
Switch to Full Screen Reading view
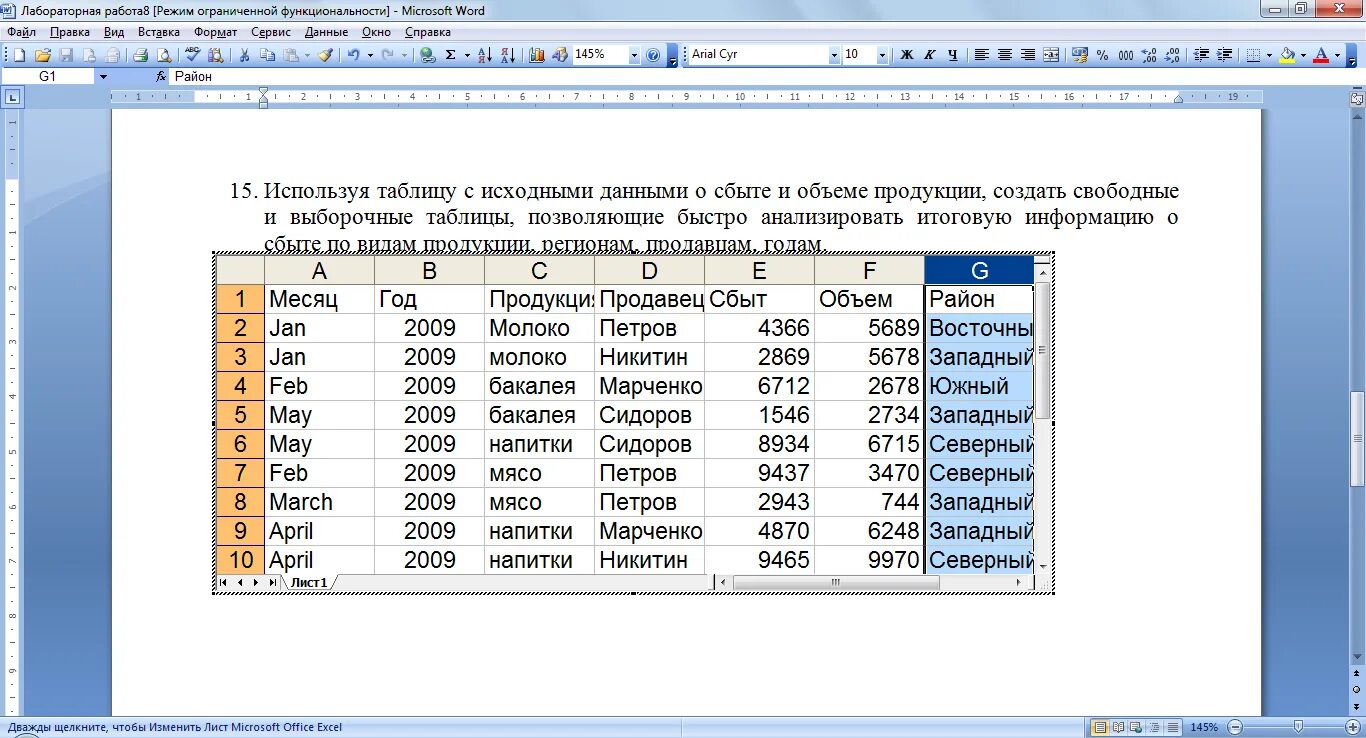point(1118,727)
